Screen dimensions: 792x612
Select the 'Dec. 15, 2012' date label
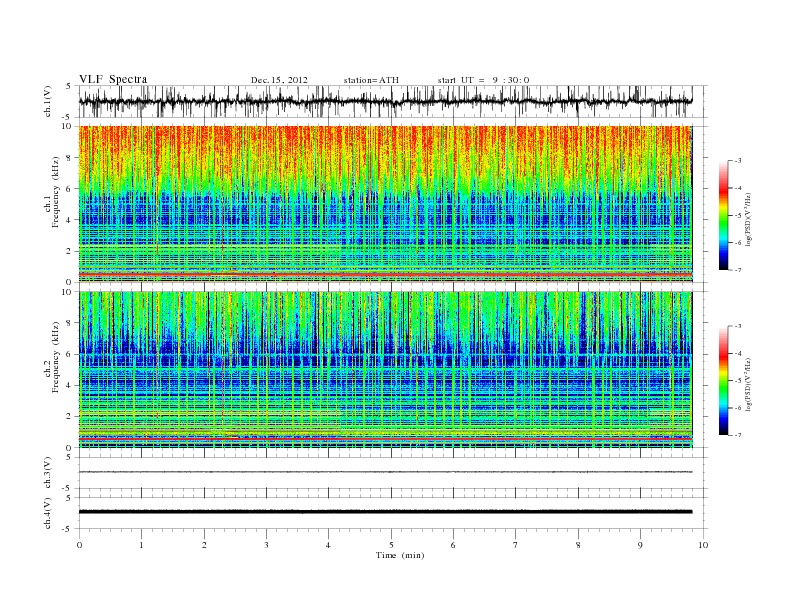click(x=279, y=80)
